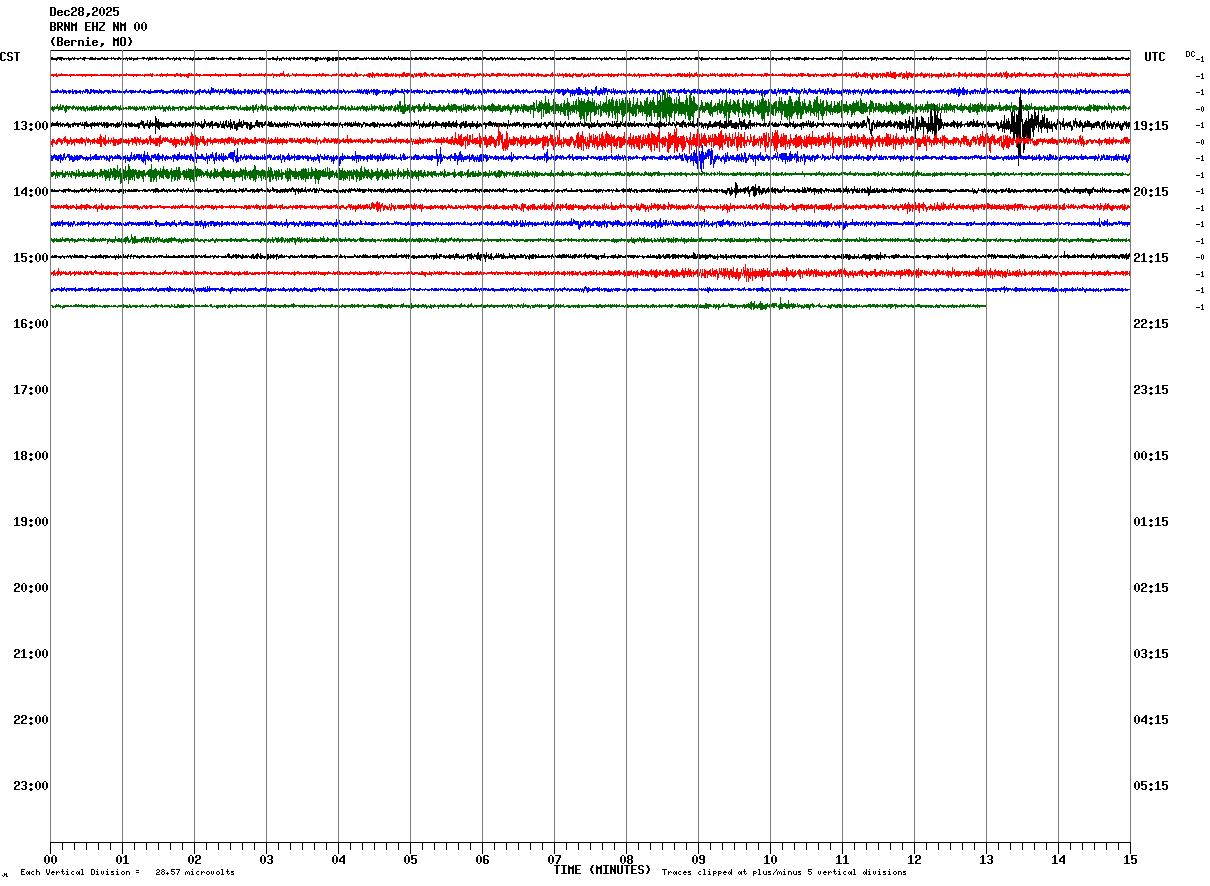Click minute 10 on the time axis
1210x886 pixels.
[770, 860]
